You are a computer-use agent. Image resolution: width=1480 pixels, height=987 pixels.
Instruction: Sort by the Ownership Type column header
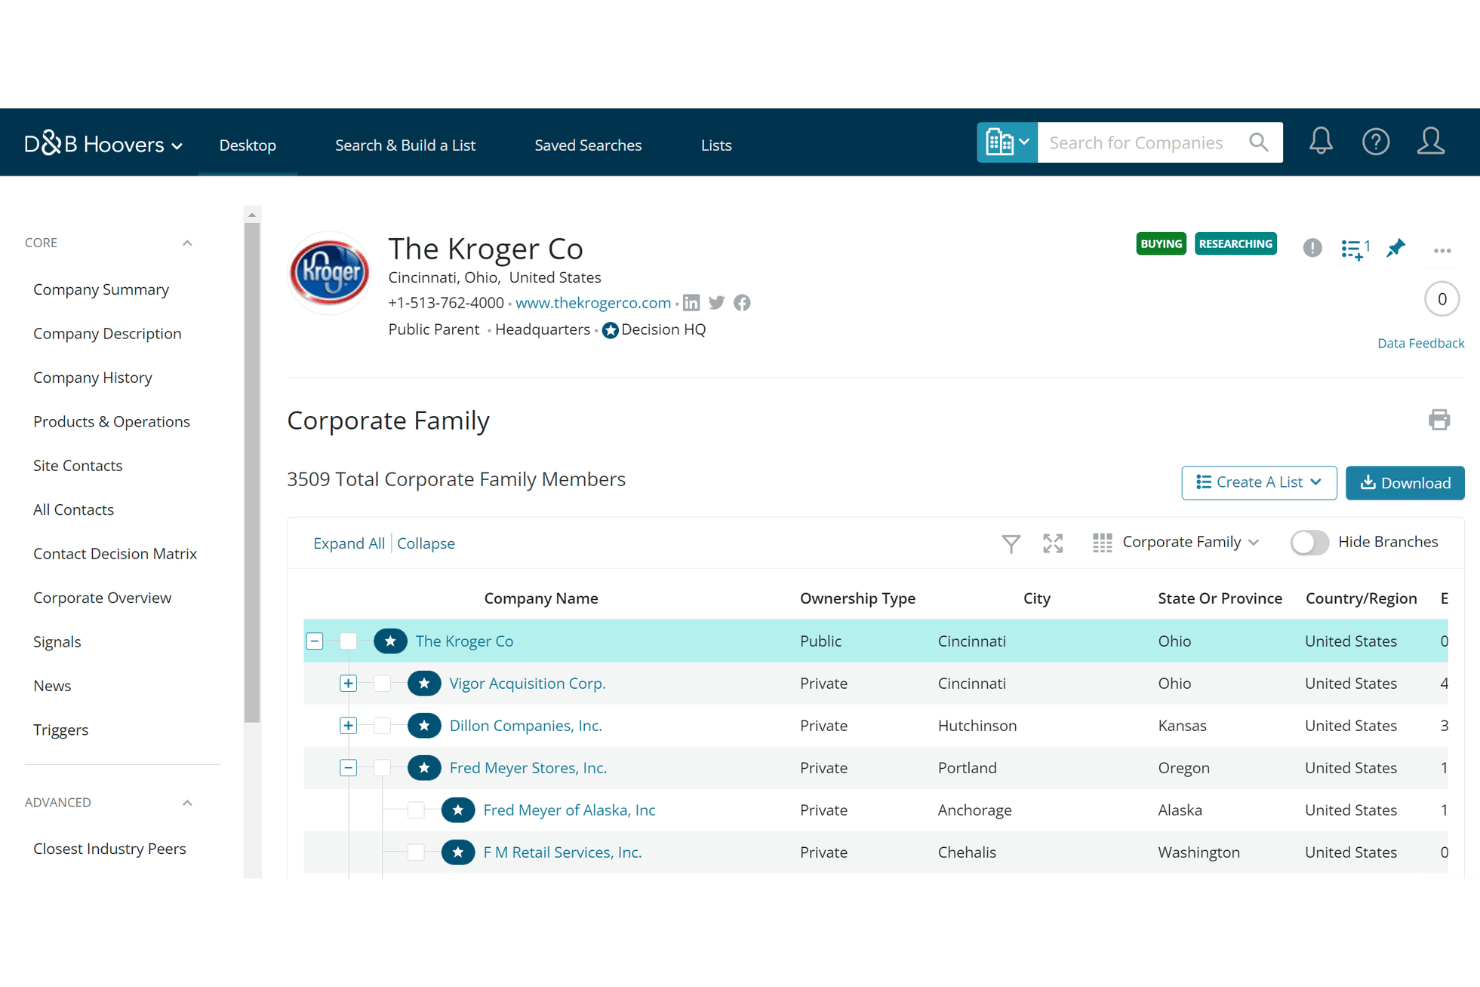coord(858,598)
